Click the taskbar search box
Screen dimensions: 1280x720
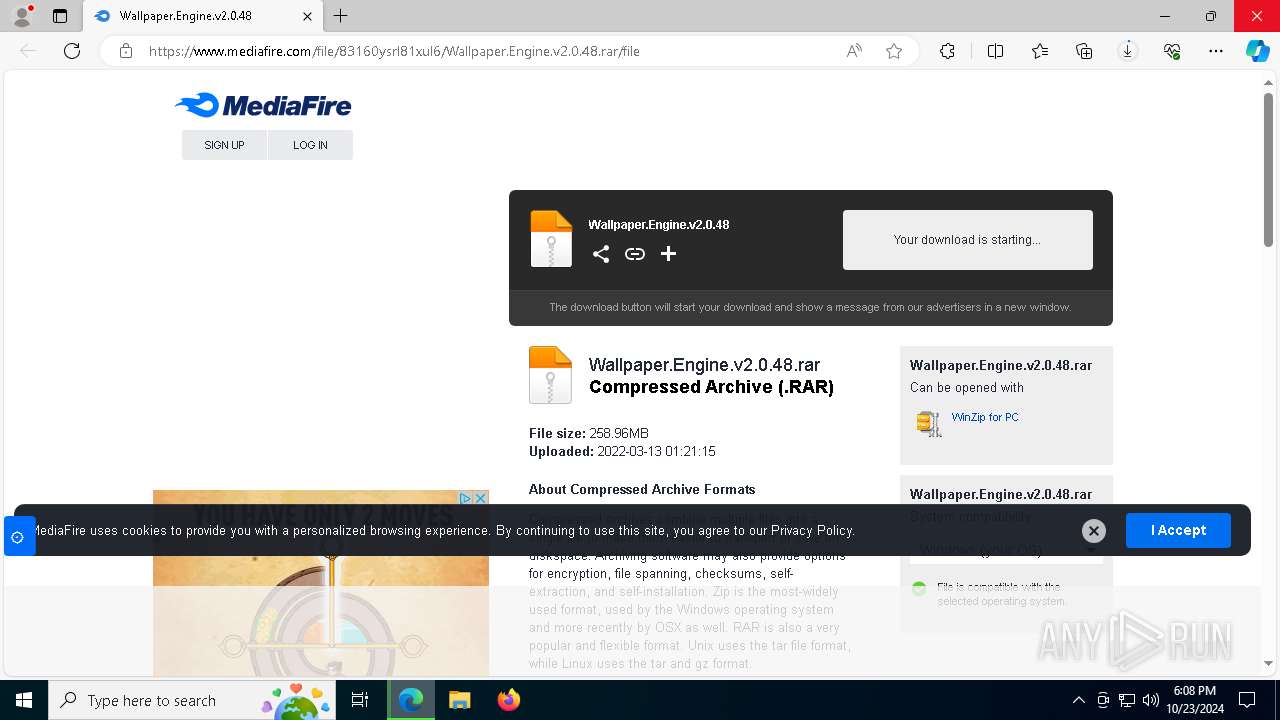click(x=192, y=700)
